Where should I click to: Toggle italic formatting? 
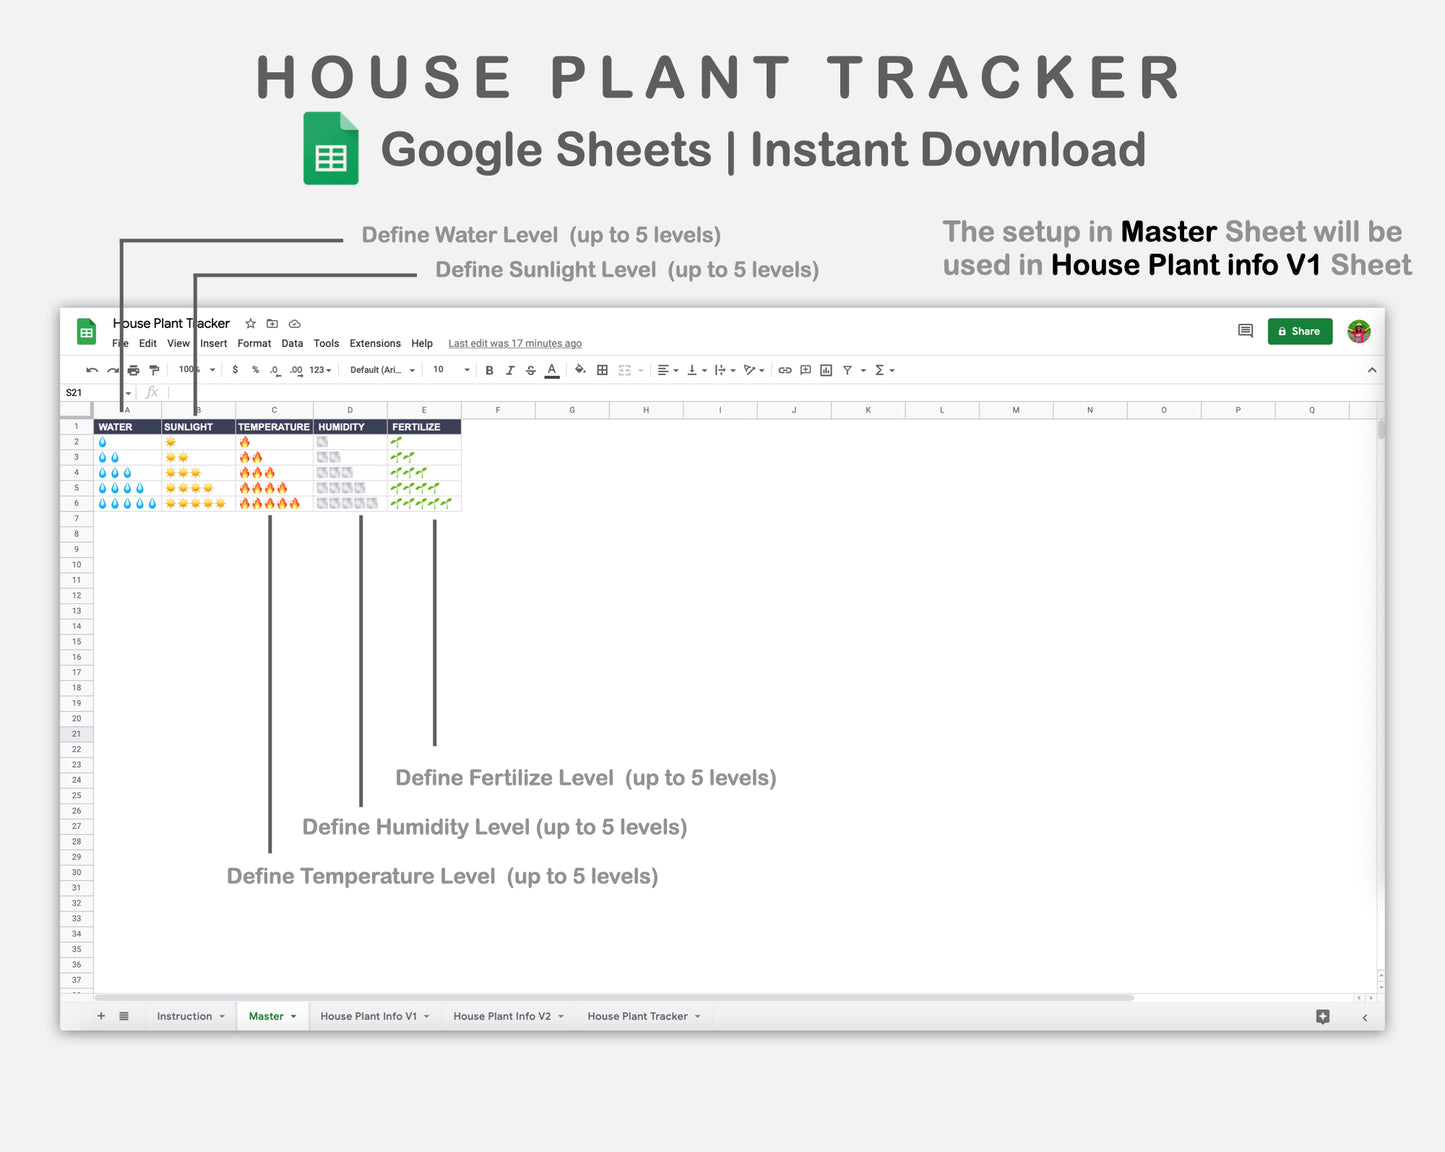[510, 369]
